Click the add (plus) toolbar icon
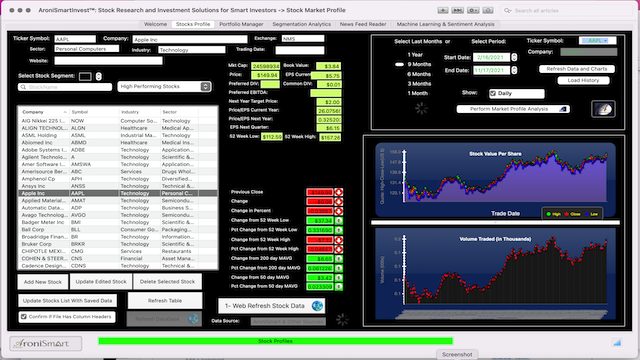640x360 pixels. (x=443, y=10)
